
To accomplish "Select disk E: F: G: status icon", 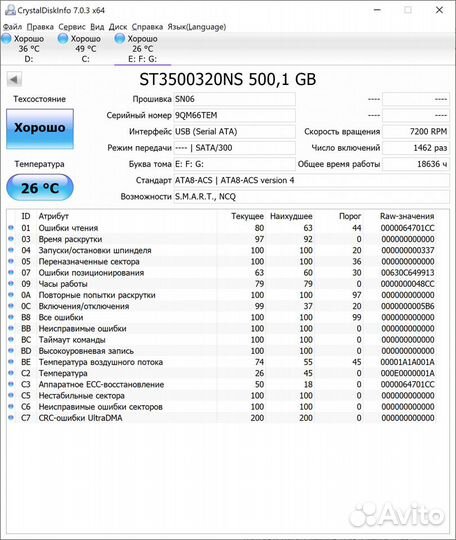I will (120, 39).
